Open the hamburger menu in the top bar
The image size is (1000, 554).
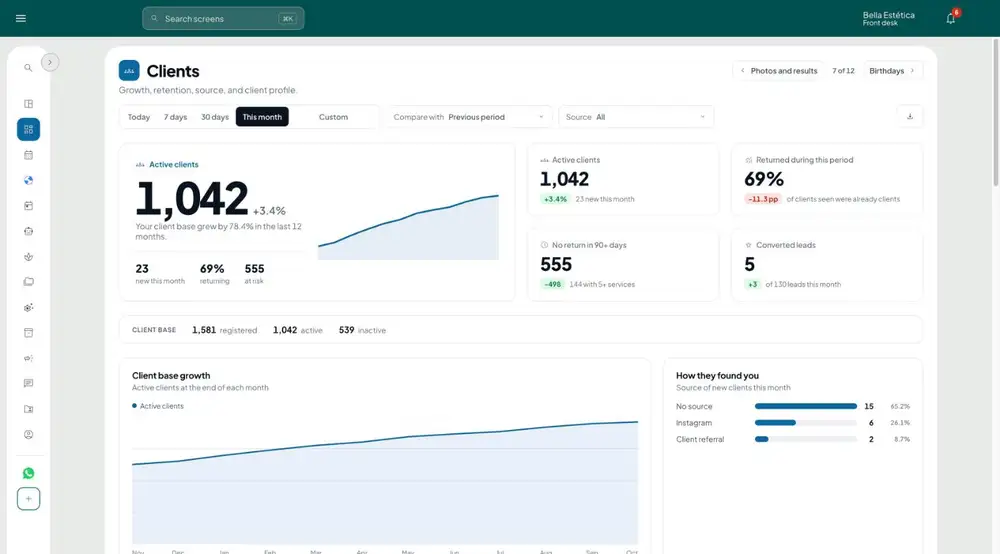20,18
